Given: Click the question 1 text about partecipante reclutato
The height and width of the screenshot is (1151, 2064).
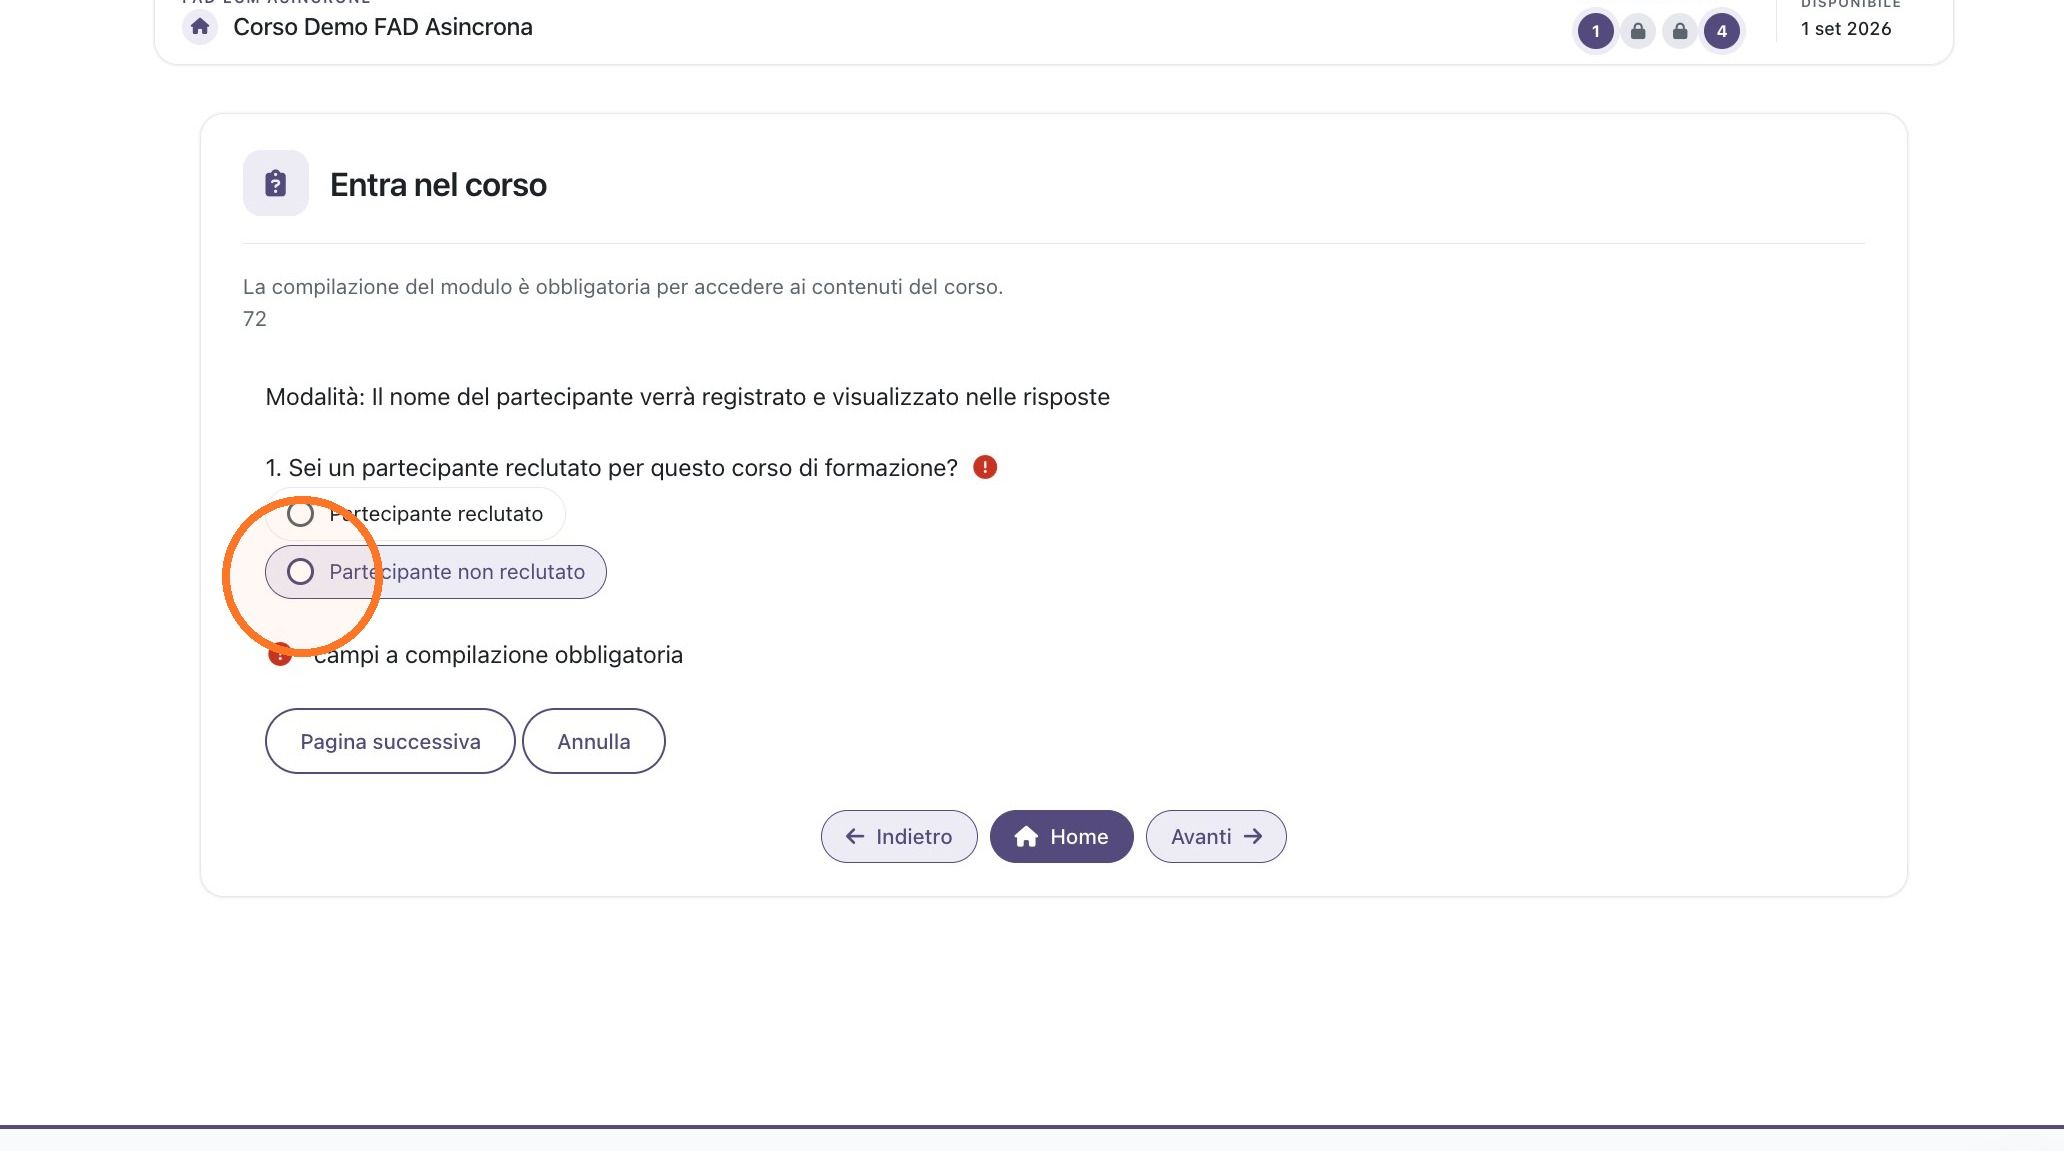Looking at the screenshot, I should pyautogui.click(x=611, y=468).
